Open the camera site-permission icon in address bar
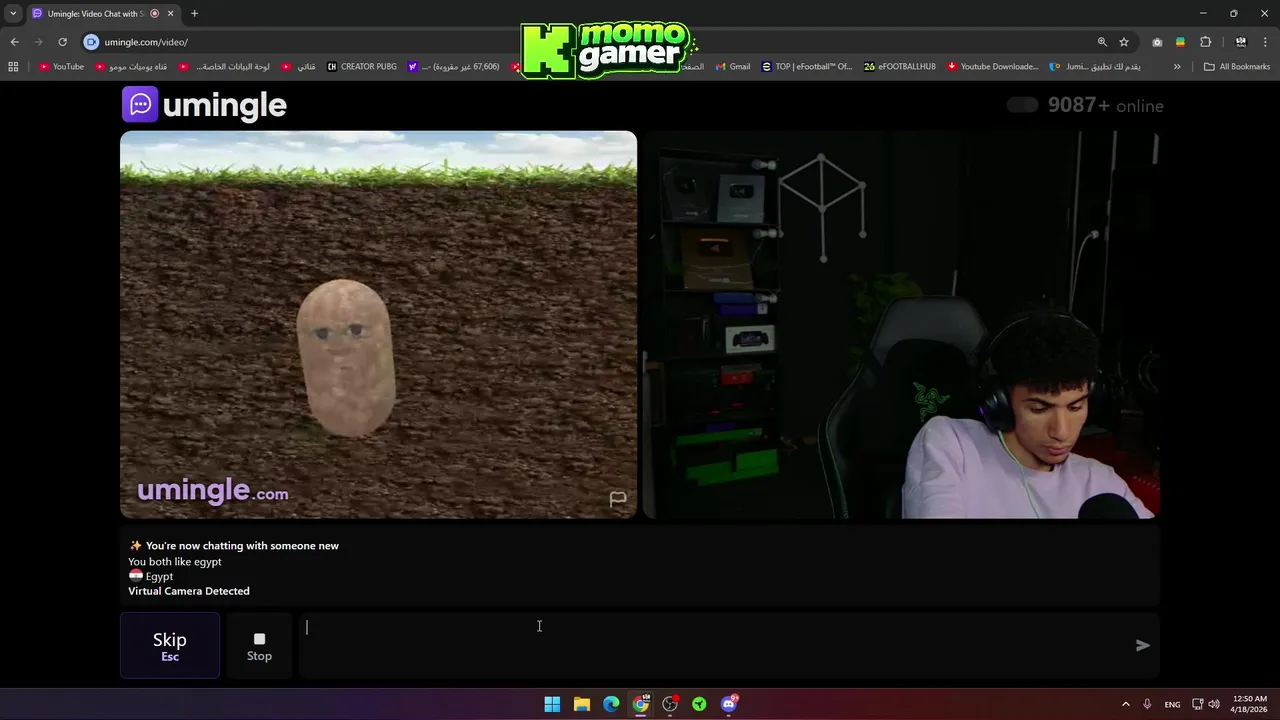1280x720 pixels. tap(91, 42)
